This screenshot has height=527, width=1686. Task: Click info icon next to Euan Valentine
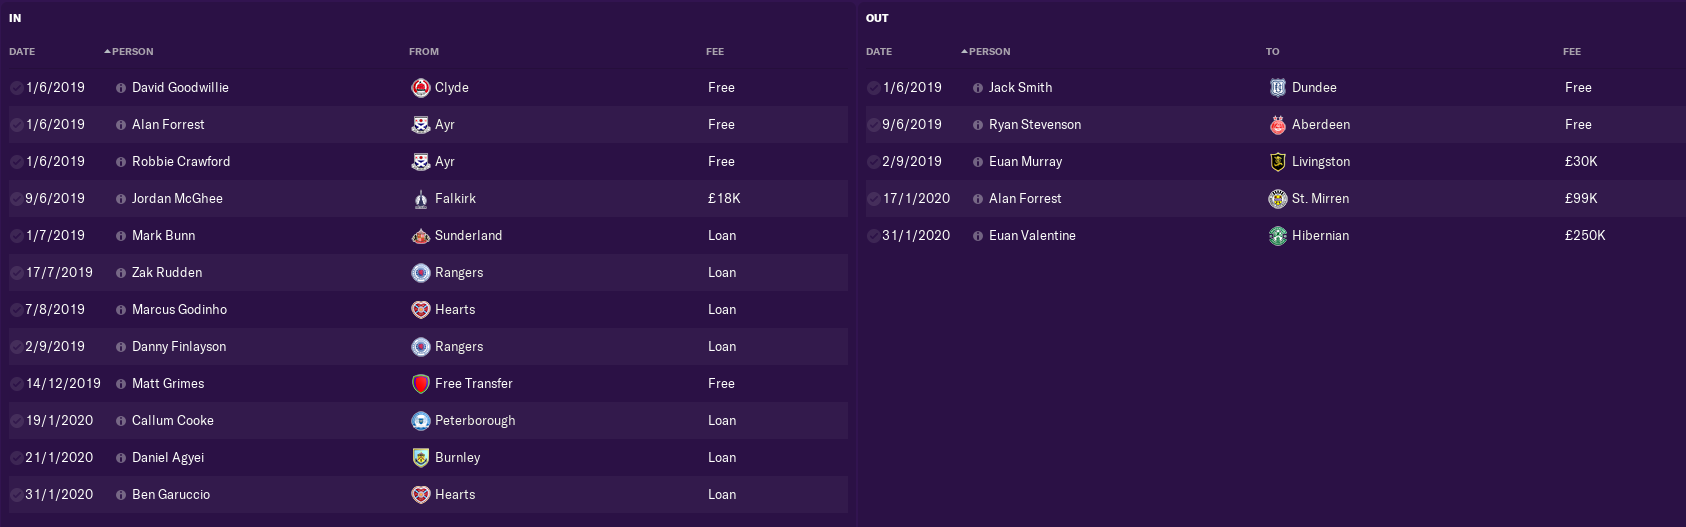[x=978, y=236]
